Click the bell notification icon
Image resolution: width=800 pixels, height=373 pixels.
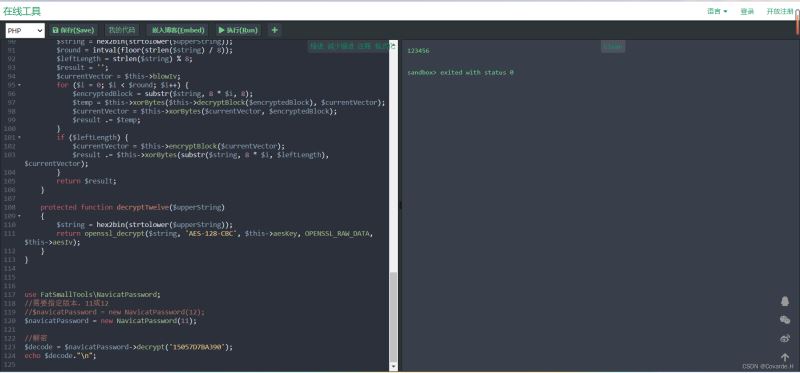[x=785, y=302]
